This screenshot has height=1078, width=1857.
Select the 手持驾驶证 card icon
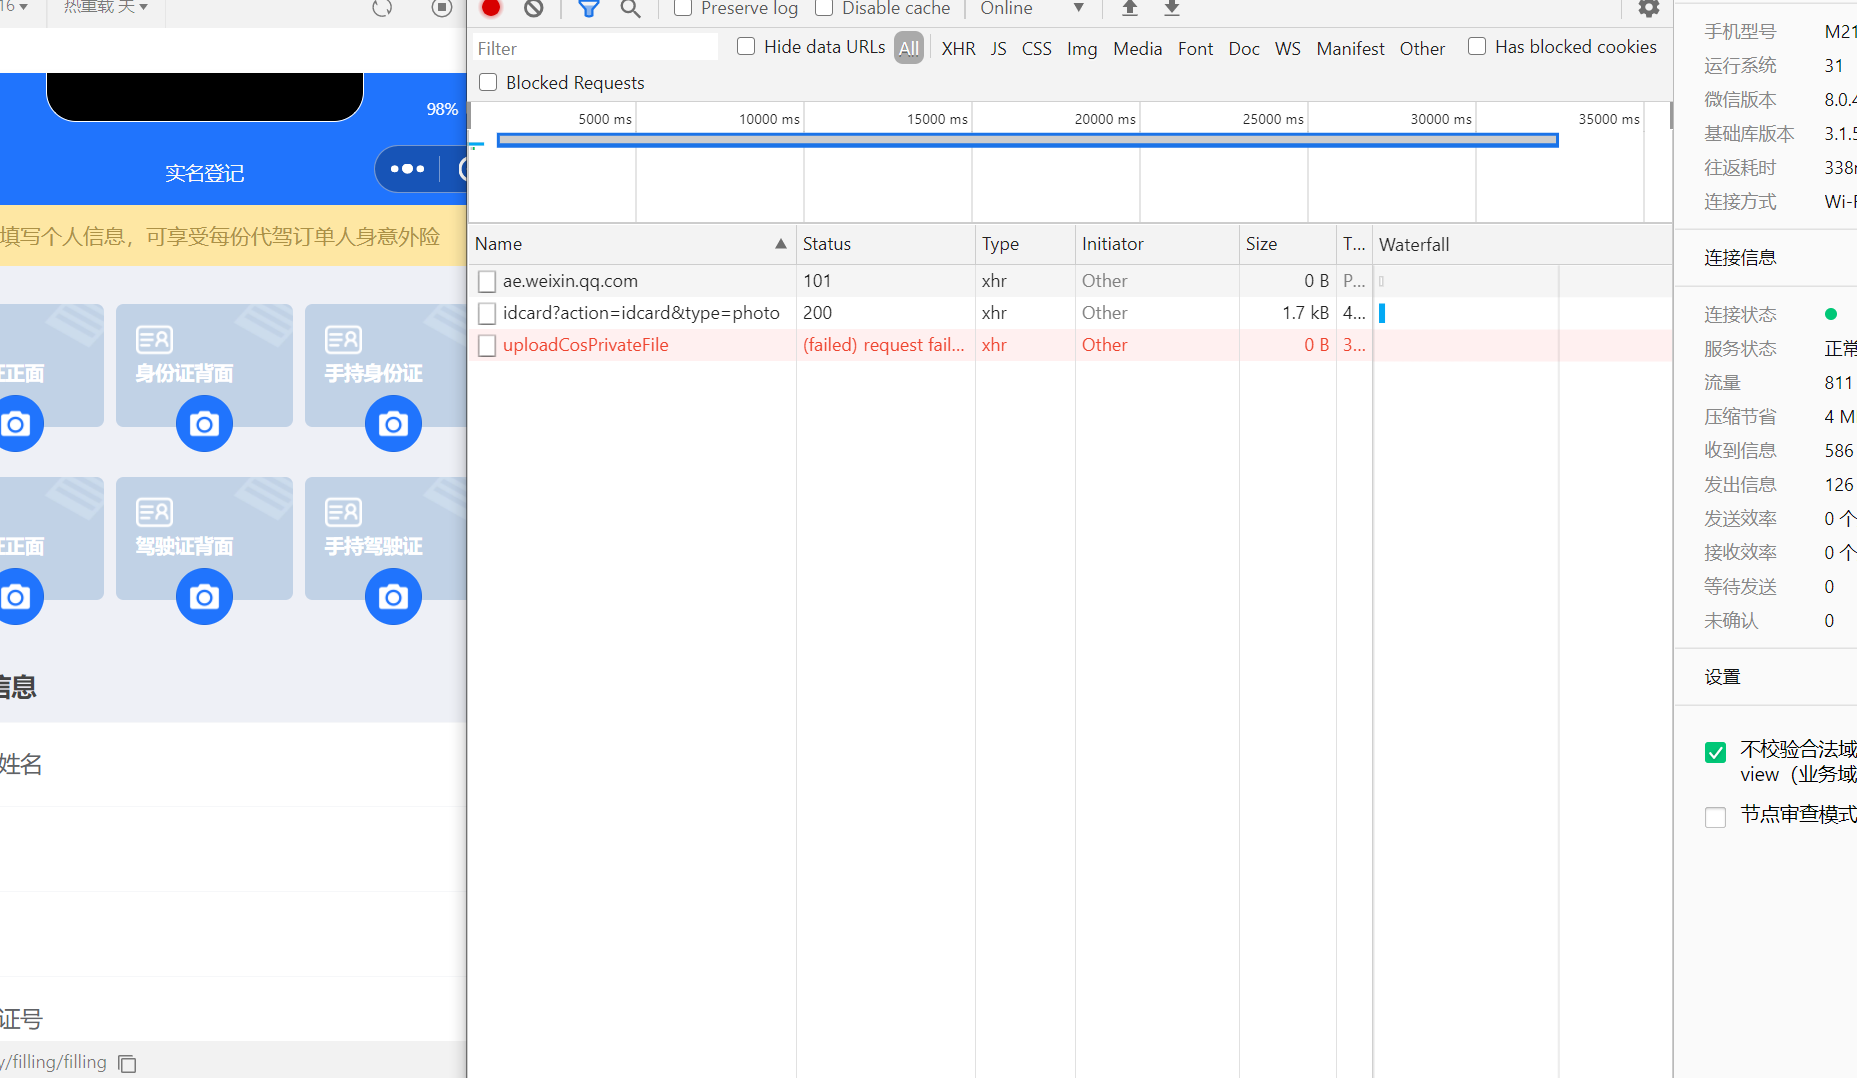pyautogui.click(x=343, y=513)
